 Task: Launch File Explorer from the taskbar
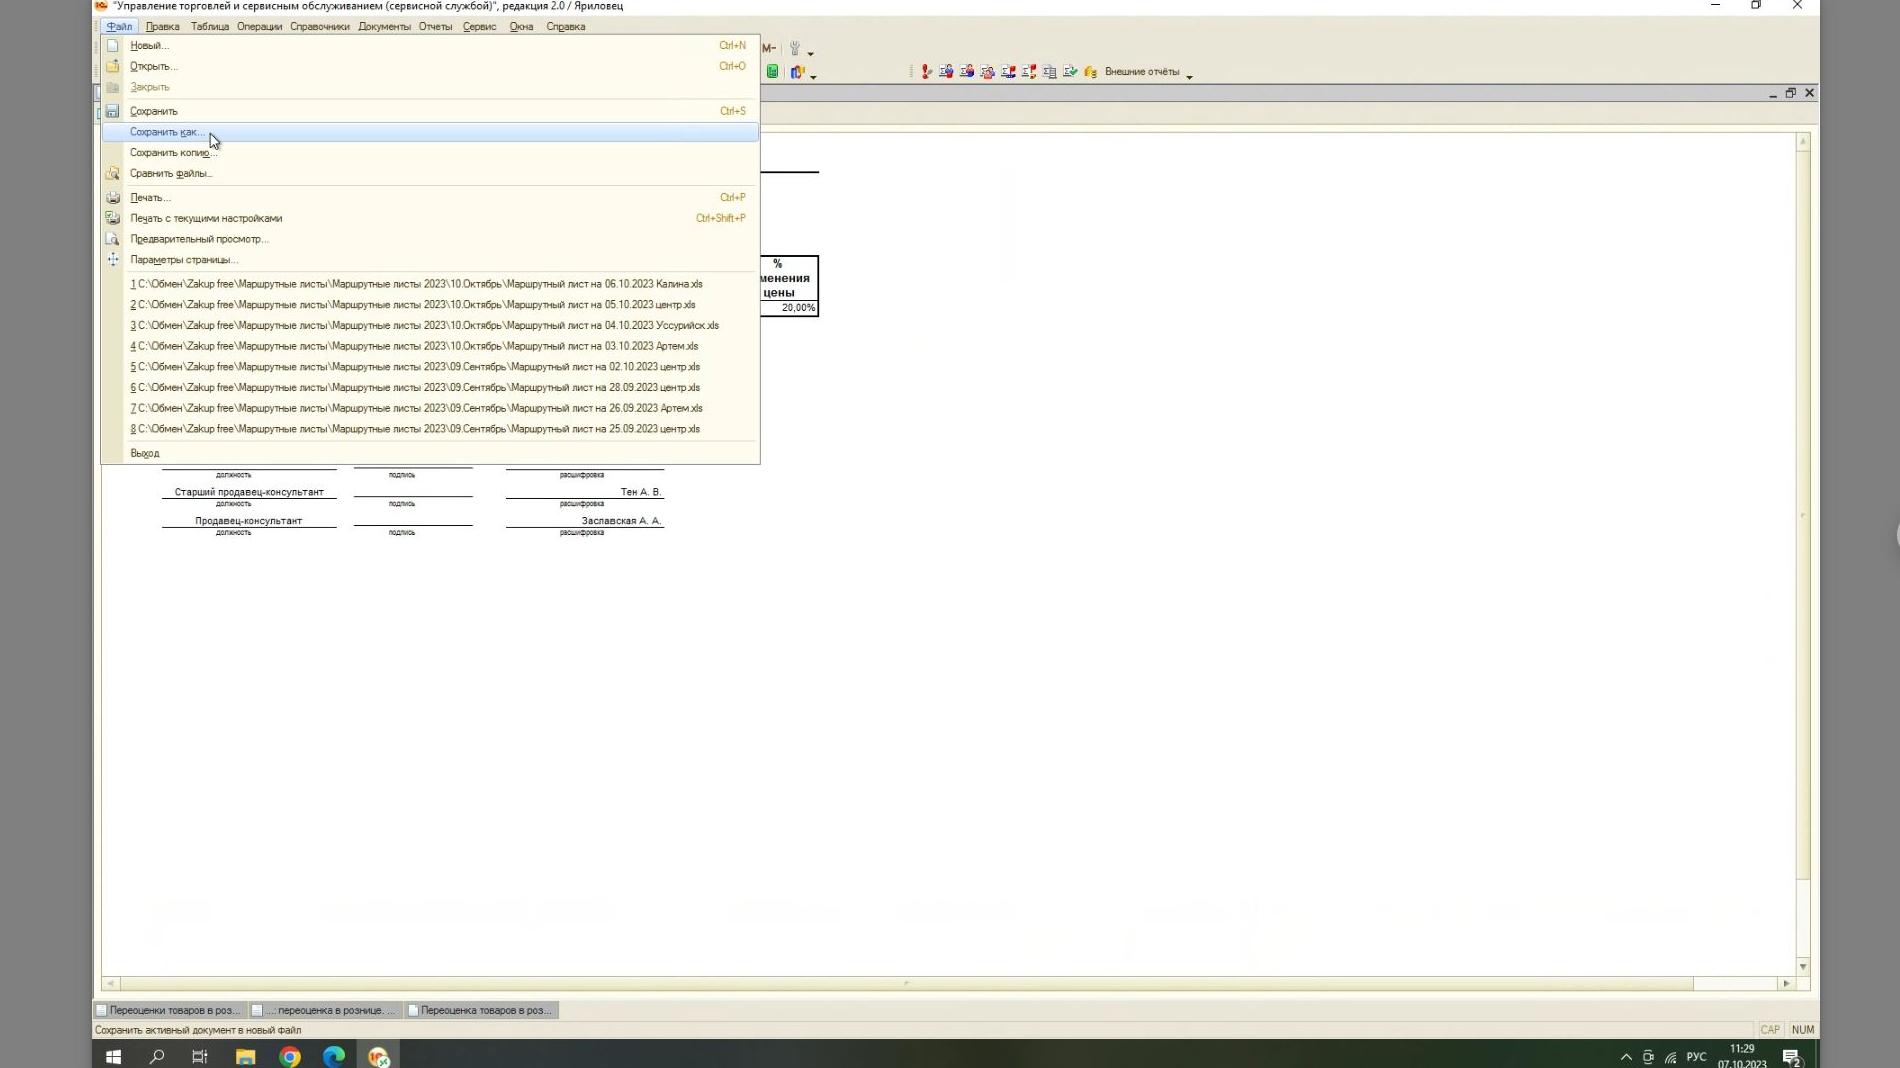pyautogui.click(x=245, y=1056)
